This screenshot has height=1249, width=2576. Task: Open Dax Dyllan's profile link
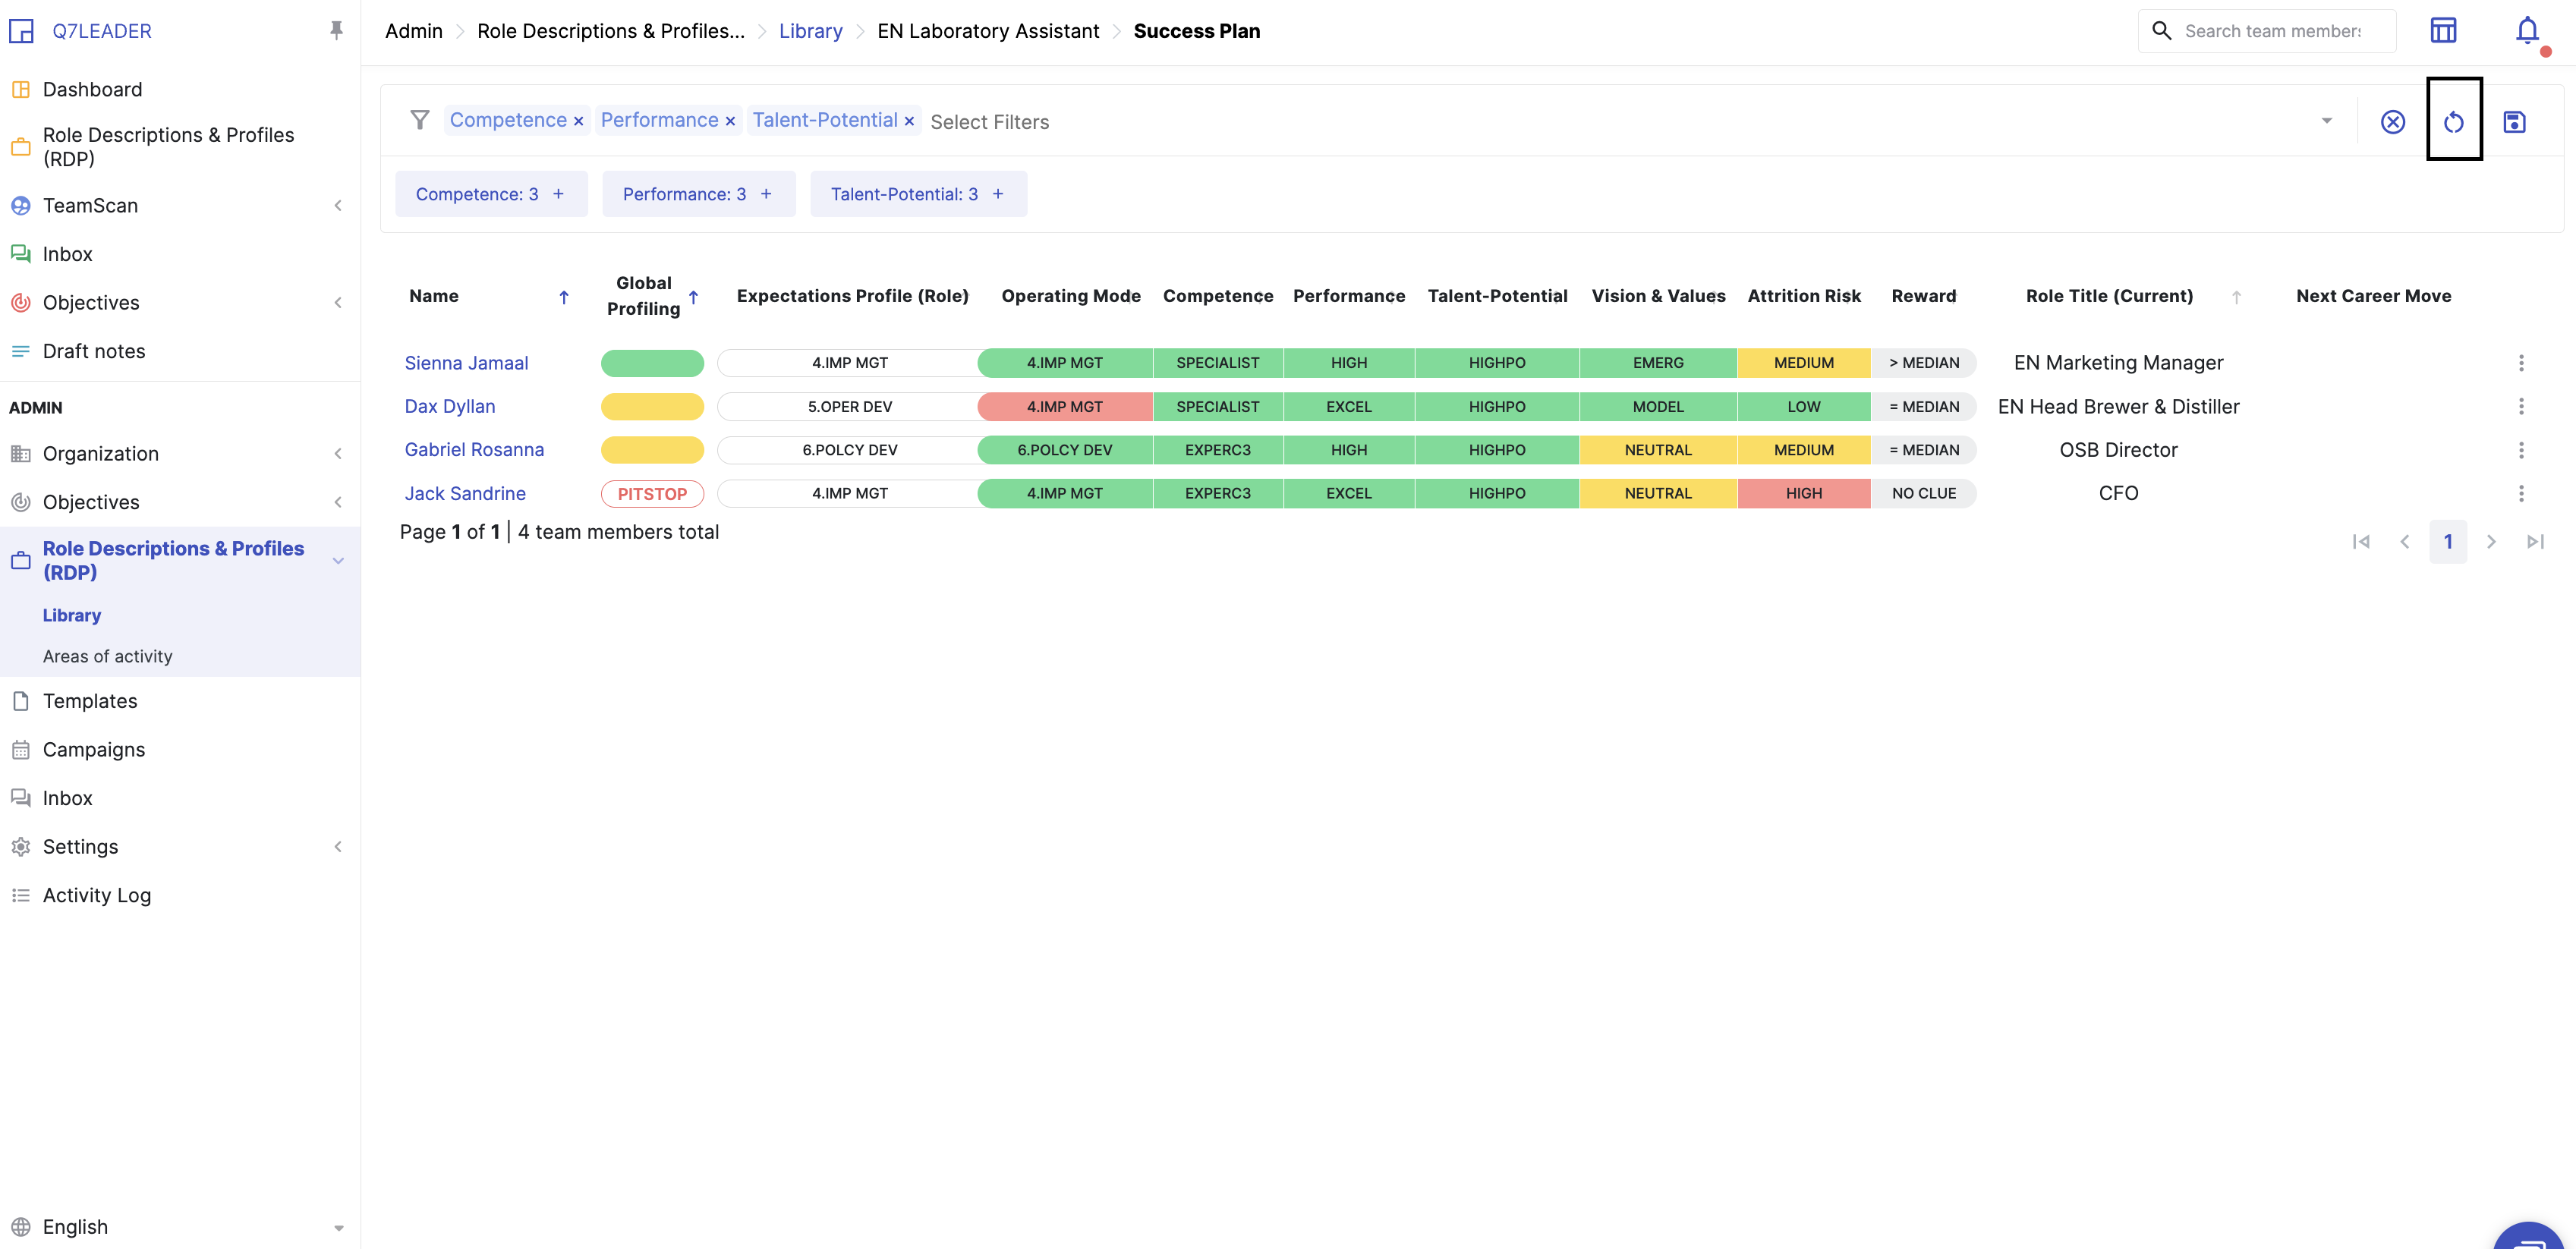(x=449, y=406)
